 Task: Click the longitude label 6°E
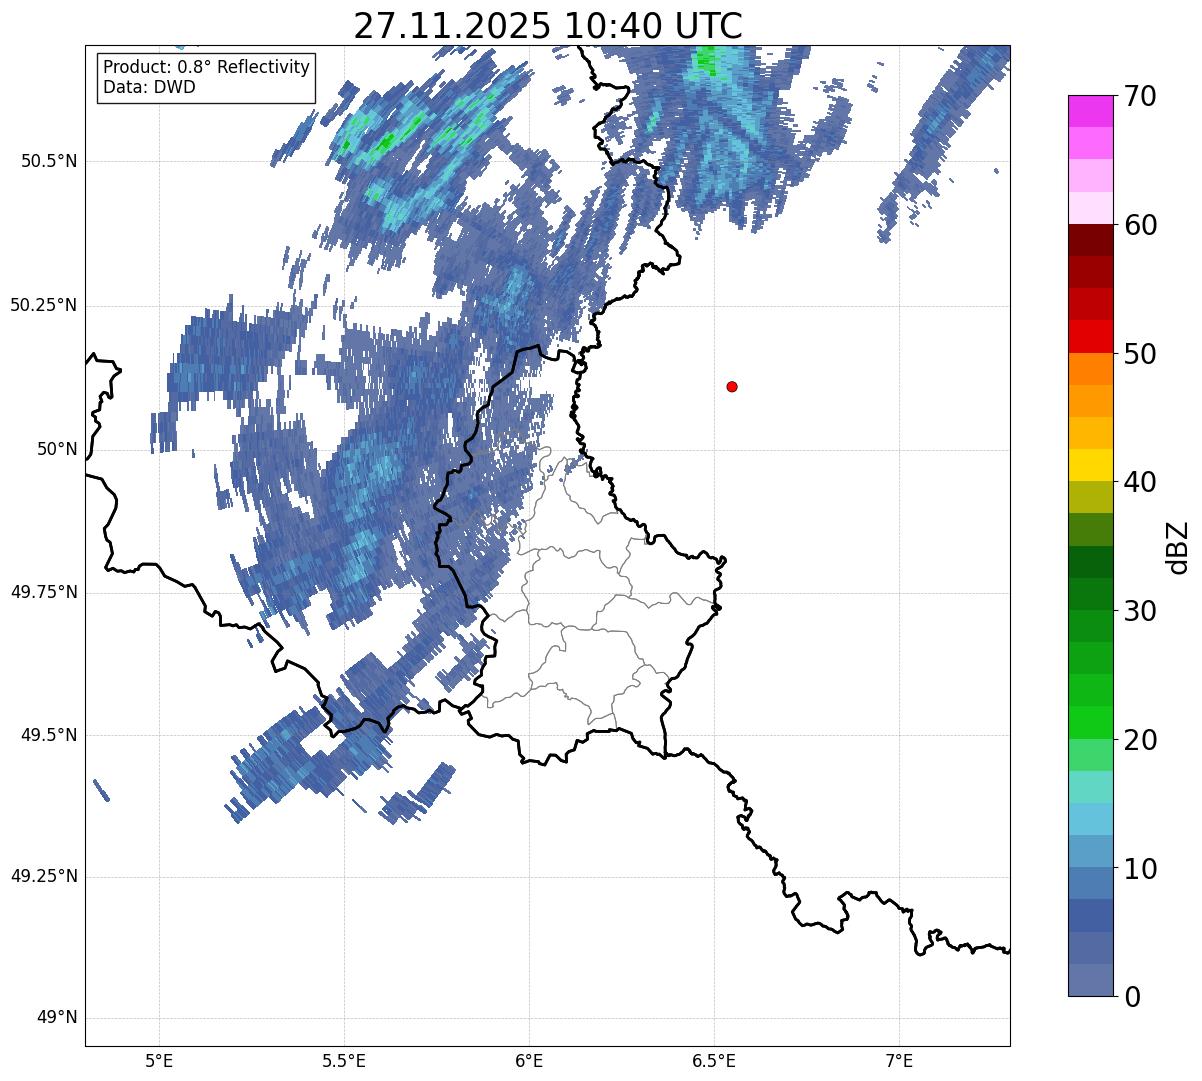[x=529, y=1060]
